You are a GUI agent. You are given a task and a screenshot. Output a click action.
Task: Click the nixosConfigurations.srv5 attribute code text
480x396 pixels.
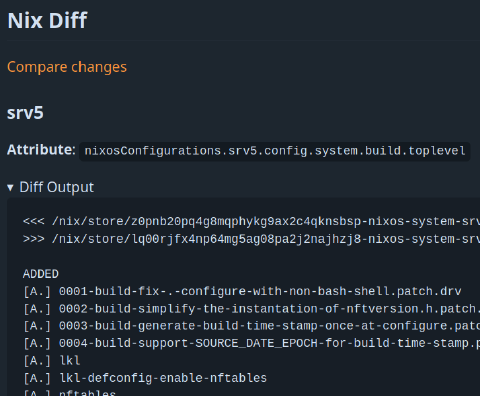click(275, 151)
